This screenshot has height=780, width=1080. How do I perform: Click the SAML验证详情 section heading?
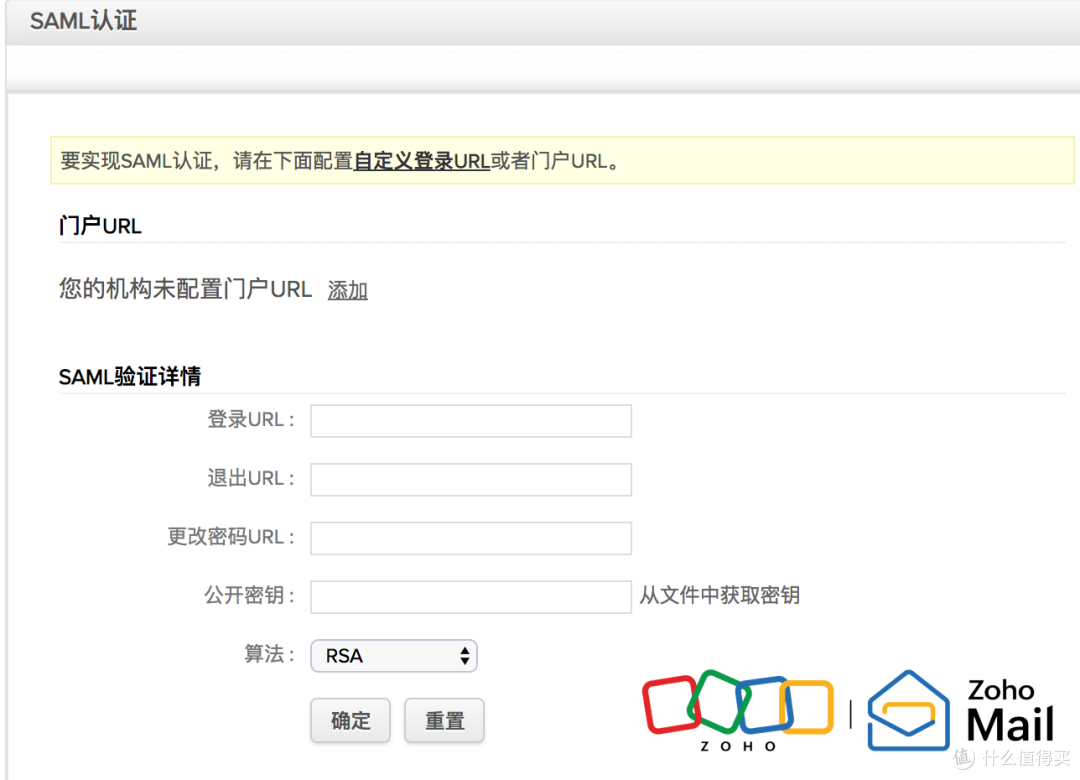129,377
